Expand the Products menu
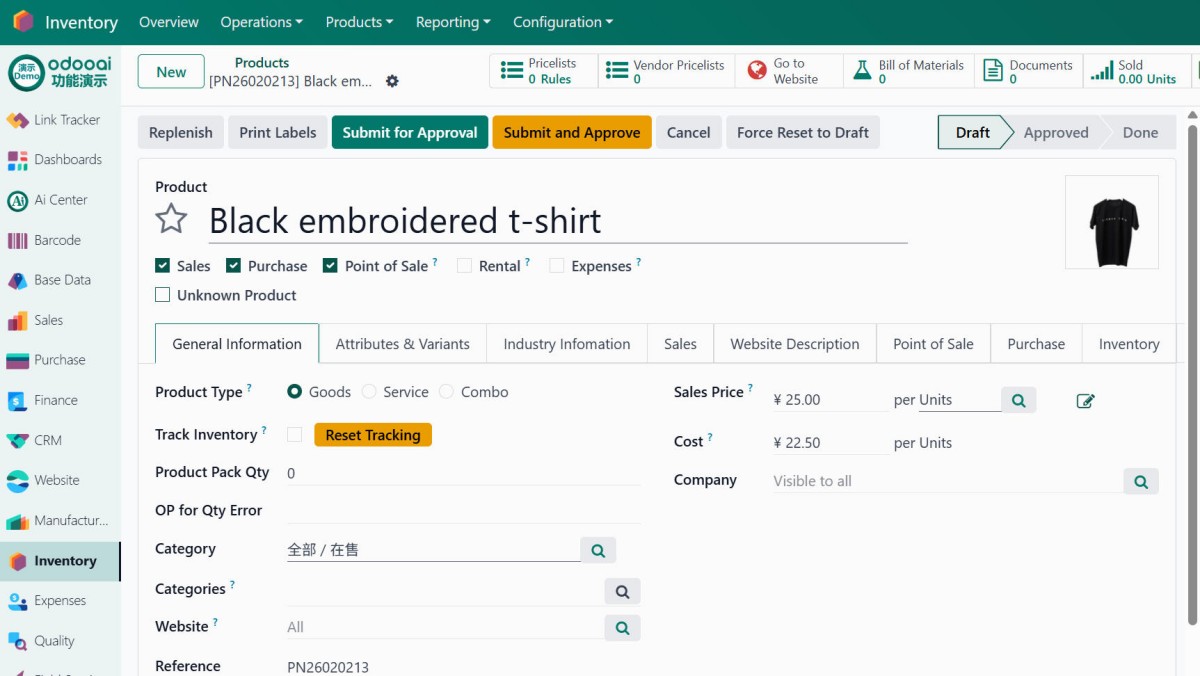 pyautogui.click(x=360, y=22)
